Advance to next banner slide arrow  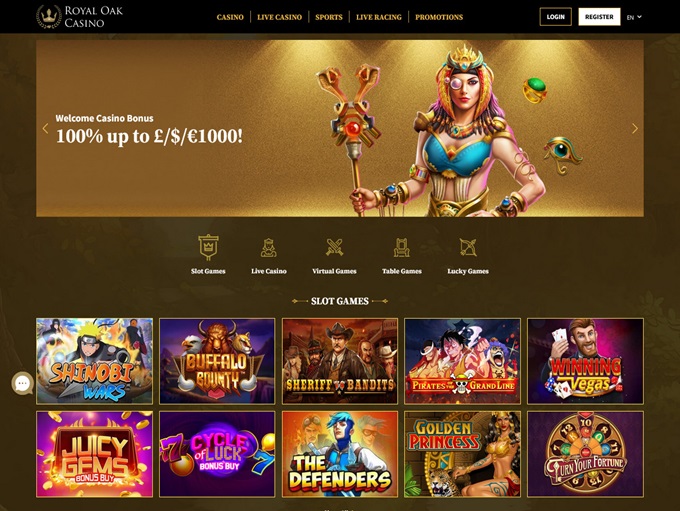[635, 128]
